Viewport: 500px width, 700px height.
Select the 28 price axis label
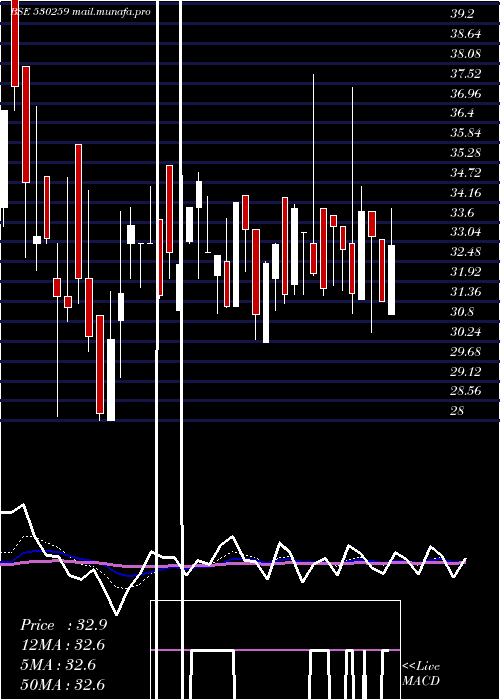point(458,411)
